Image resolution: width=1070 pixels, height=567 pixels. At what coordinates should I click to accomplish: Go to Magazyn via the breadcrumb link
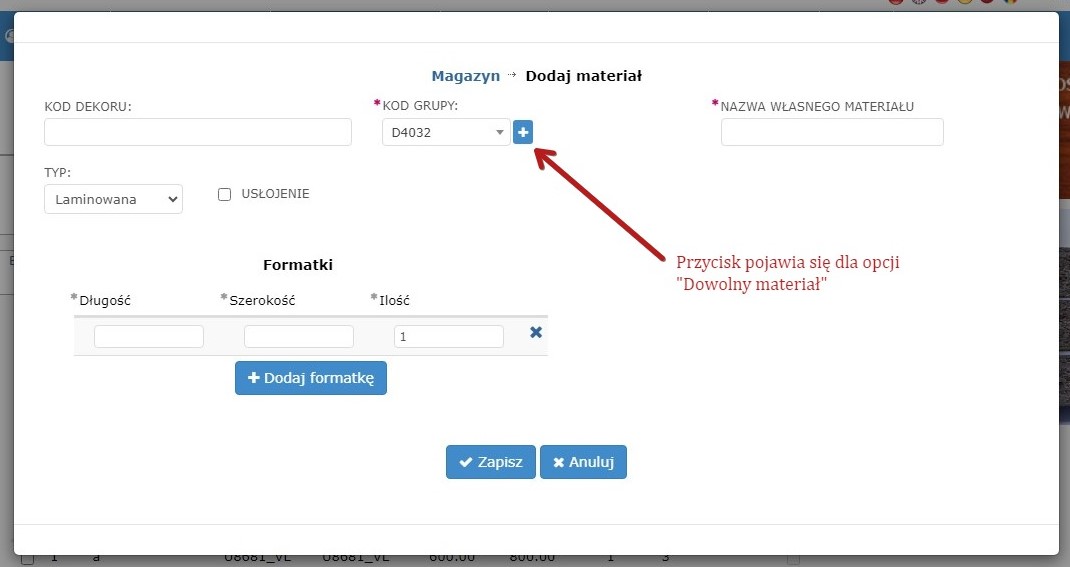click(x=465, y=76)
